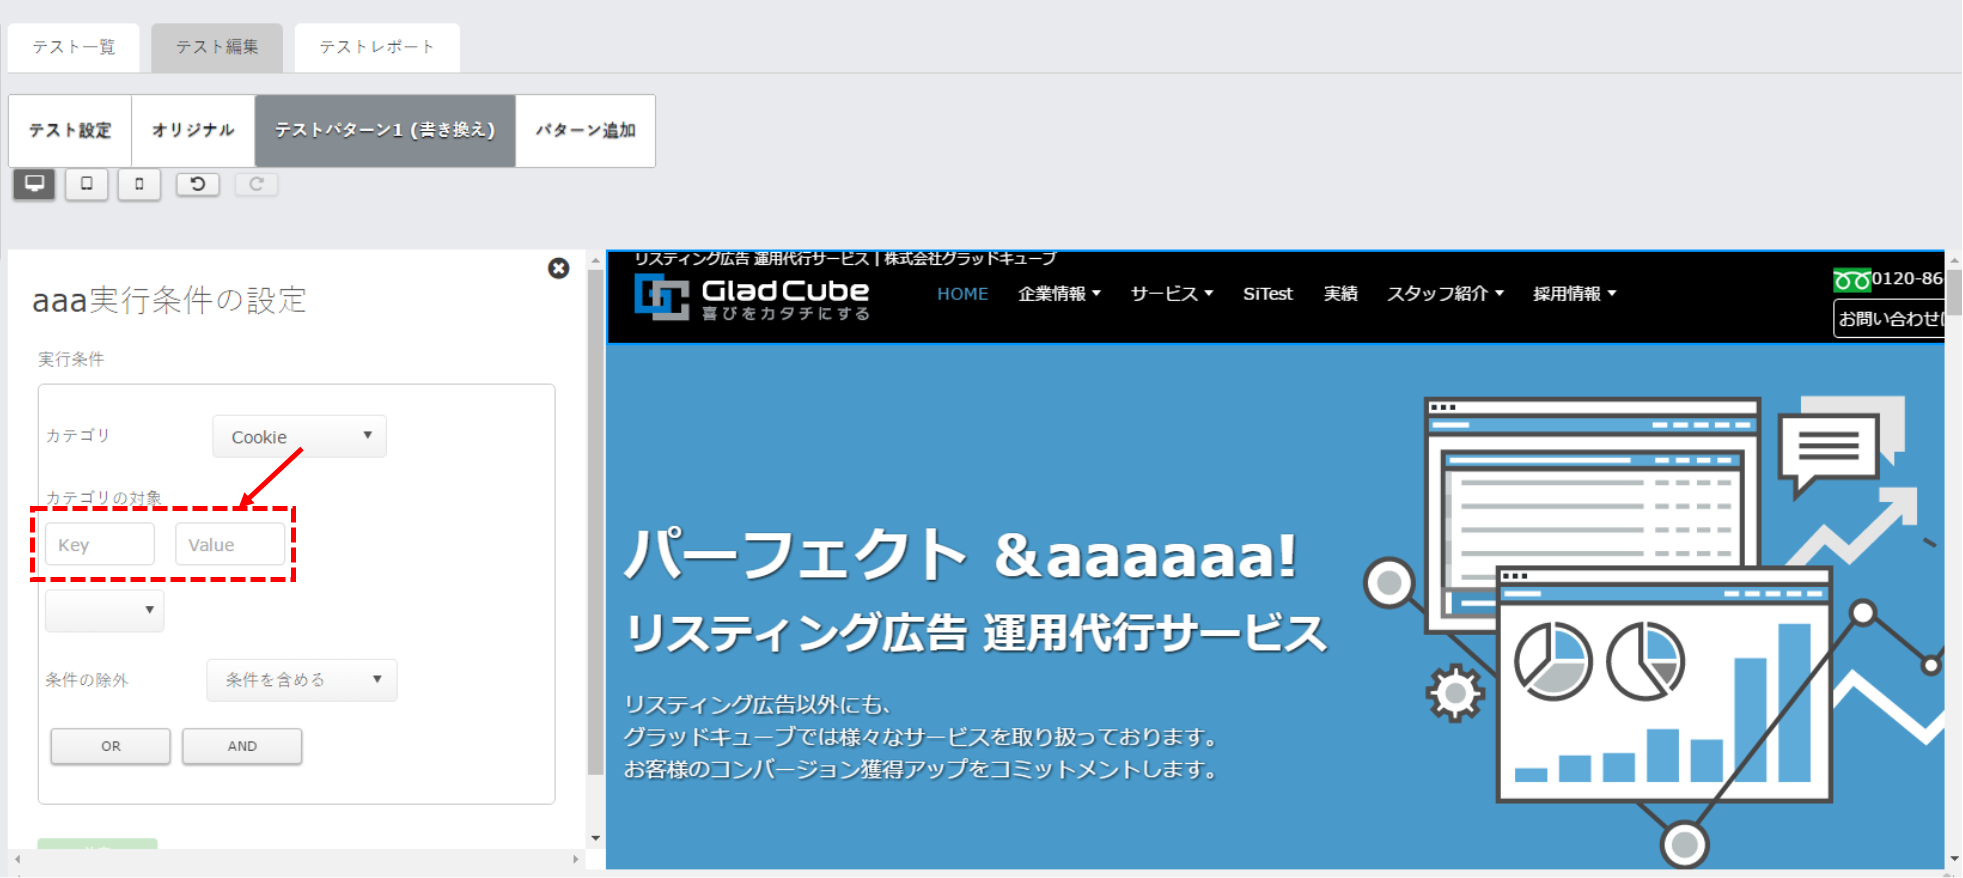Click the カテゴリの対象 label
The image size is (1963, 878).
[104, 498]
